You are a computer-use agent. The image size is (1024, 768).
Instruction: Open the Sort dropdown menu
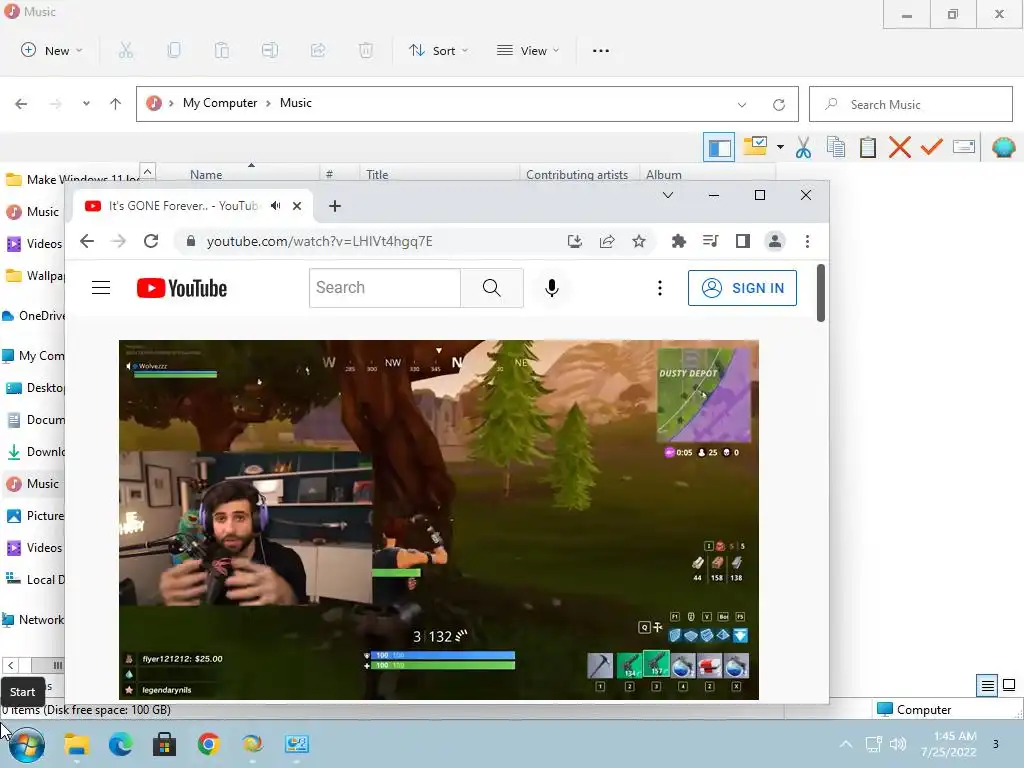coord(438,50)
